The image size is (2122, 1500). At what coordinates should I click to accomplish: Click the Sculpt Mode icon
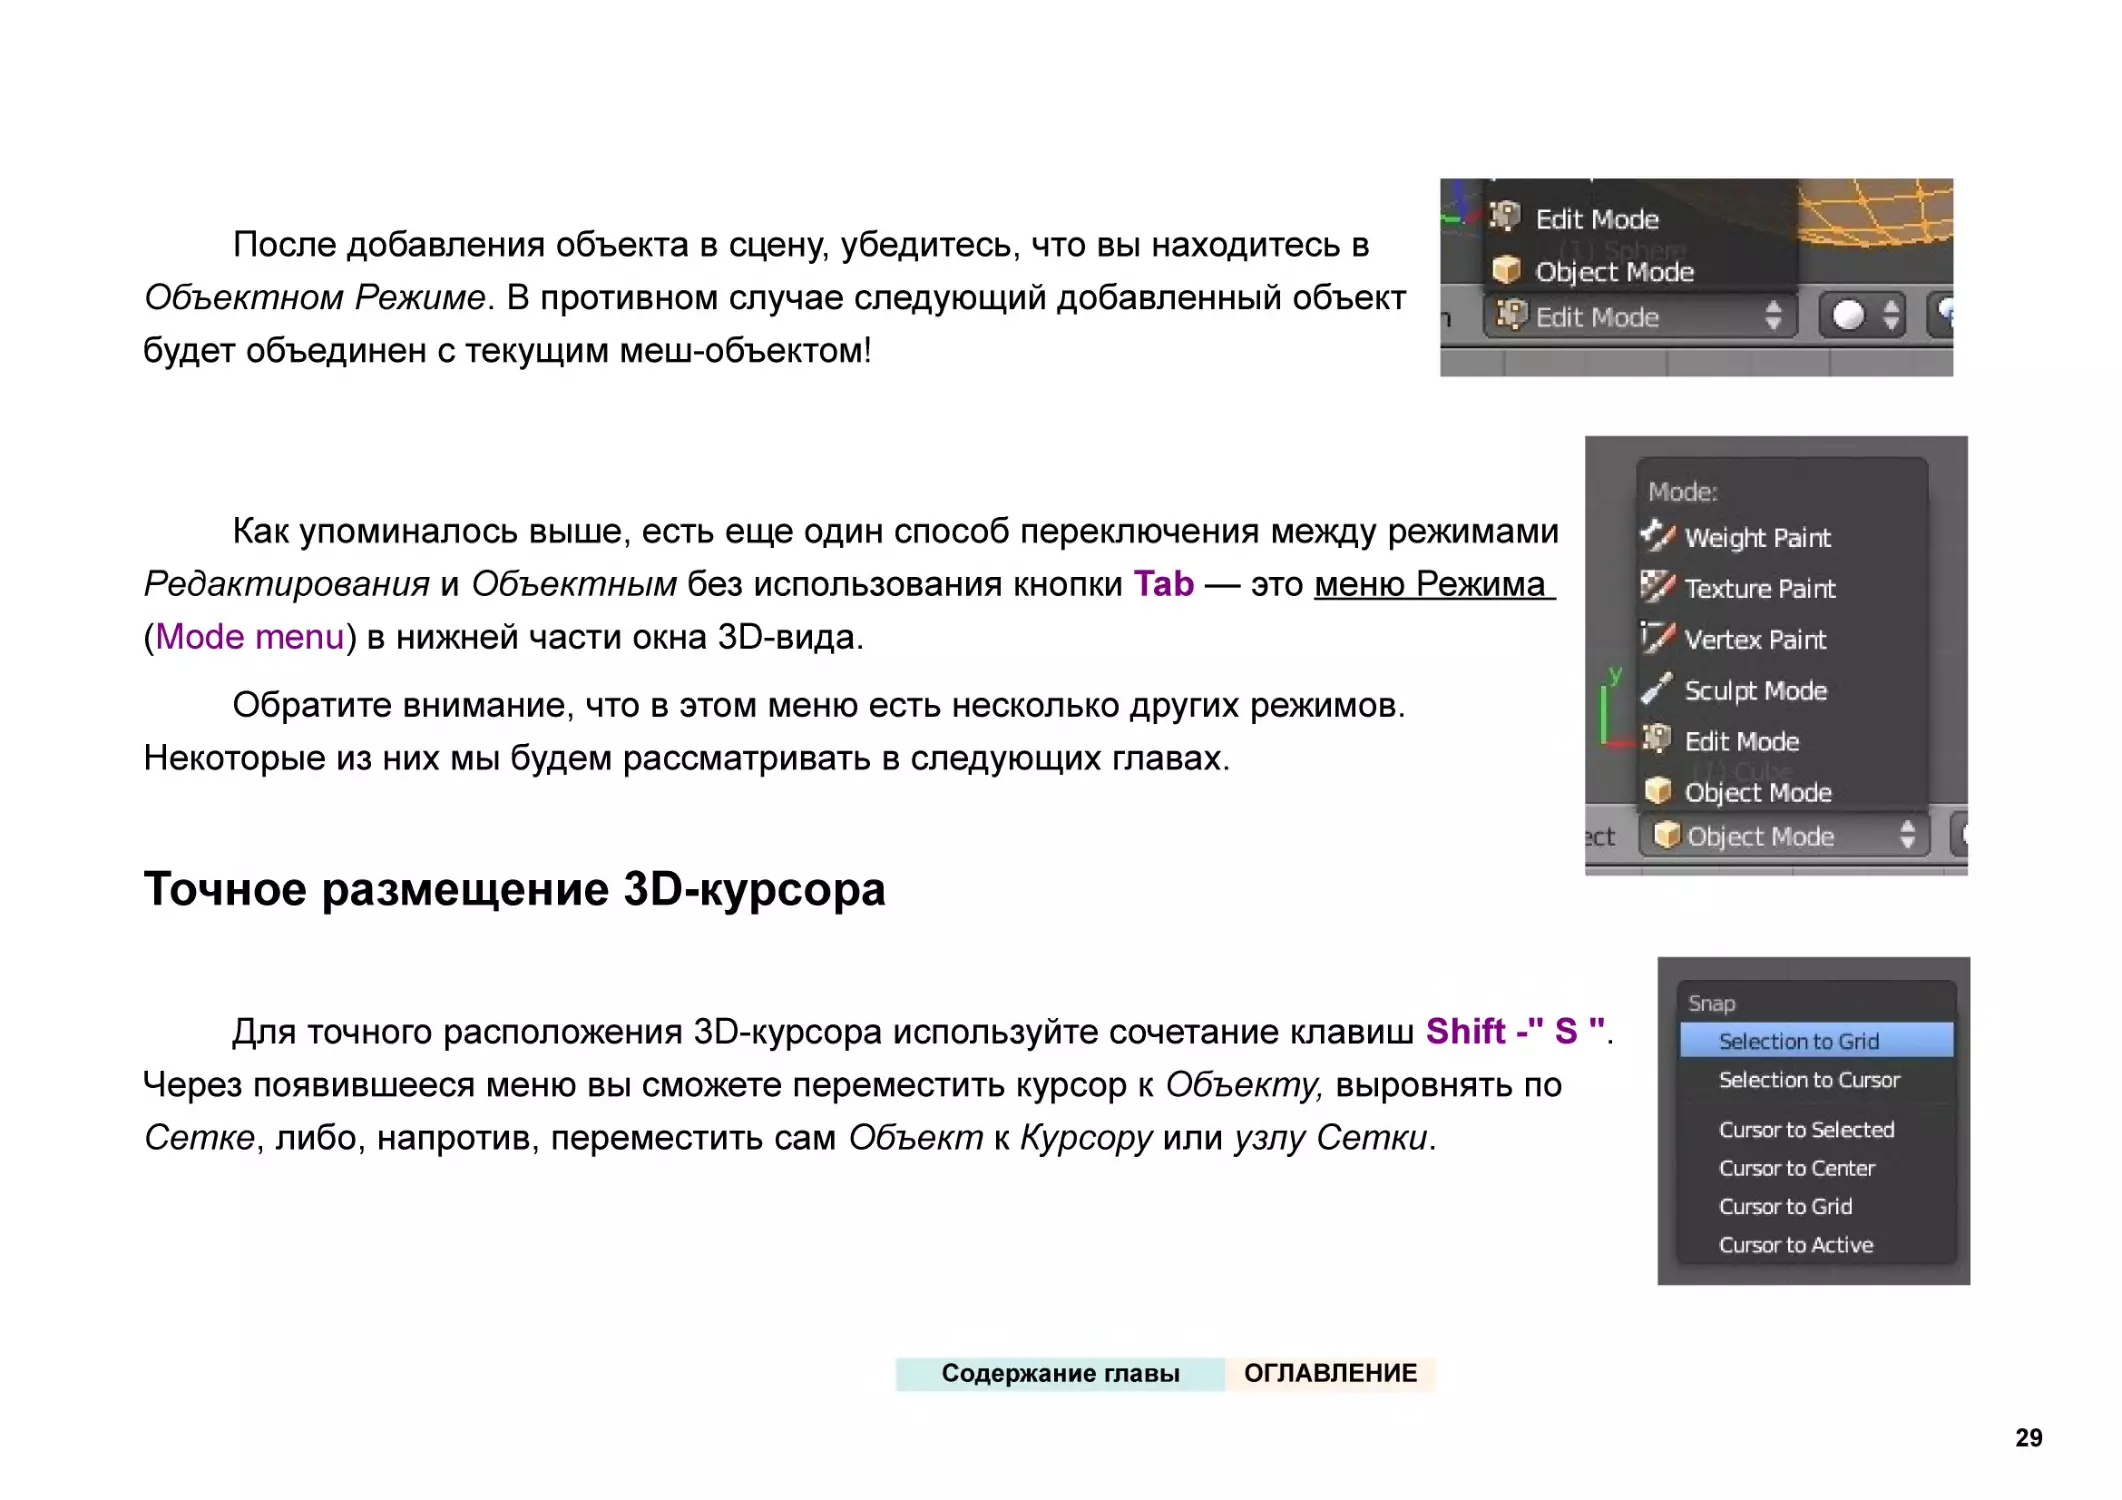(x=1656, y=688)
